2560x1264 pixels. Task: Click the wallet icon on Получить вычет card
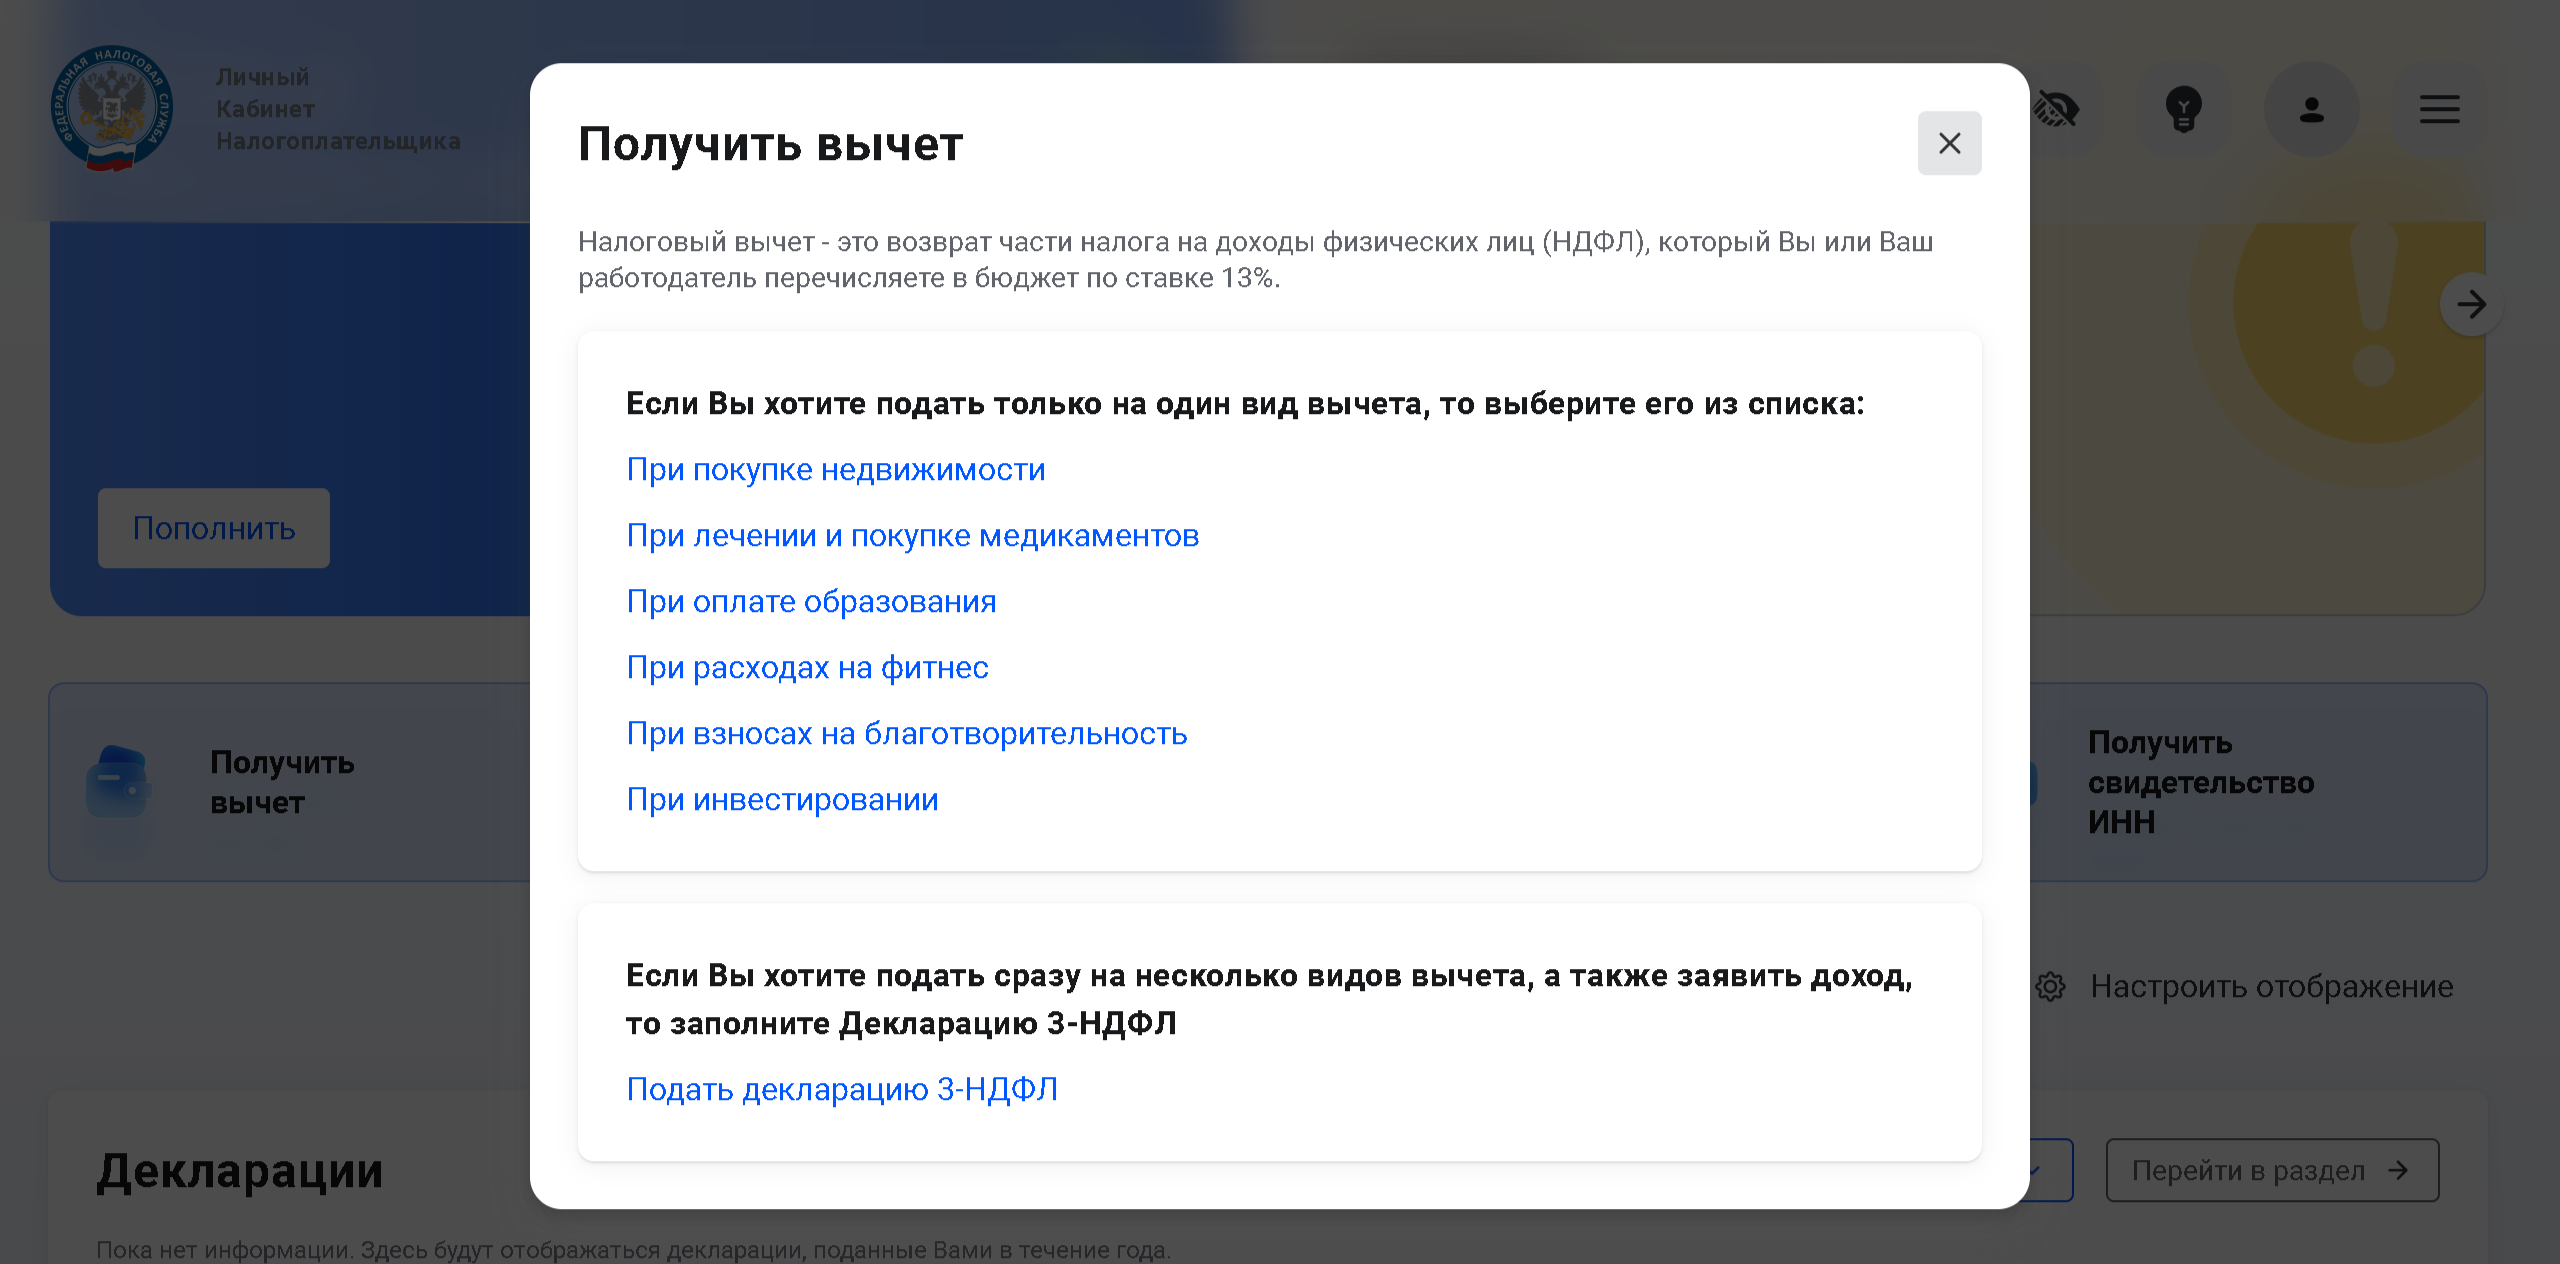[x=118, y=782]
